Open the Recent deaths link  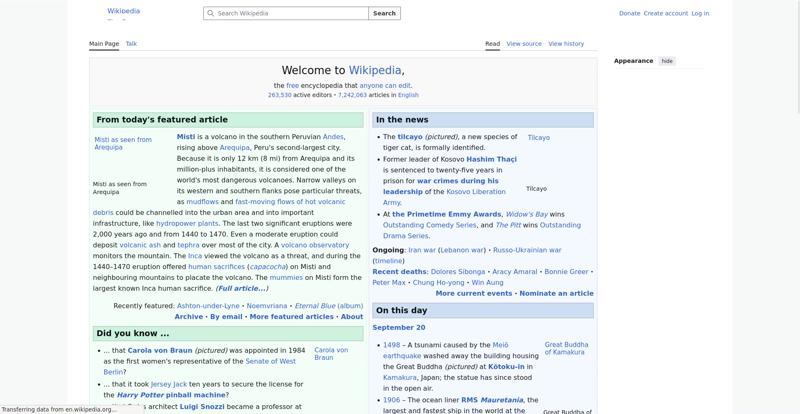pos(399,272)
